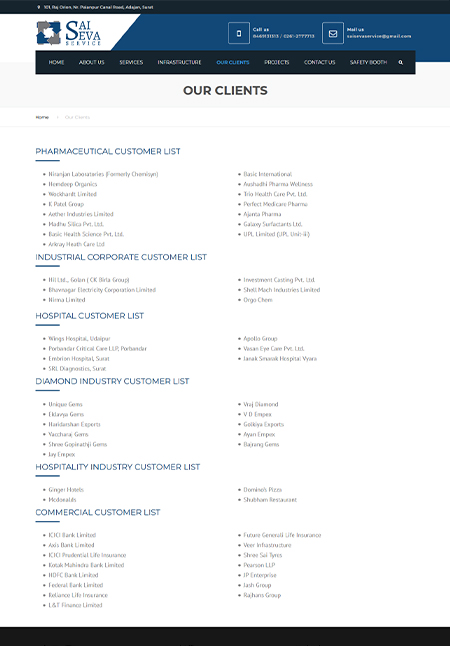Click Future Generali Life Insurance entry
This screenshot has width=450, height=646.
tap(282, 535)
